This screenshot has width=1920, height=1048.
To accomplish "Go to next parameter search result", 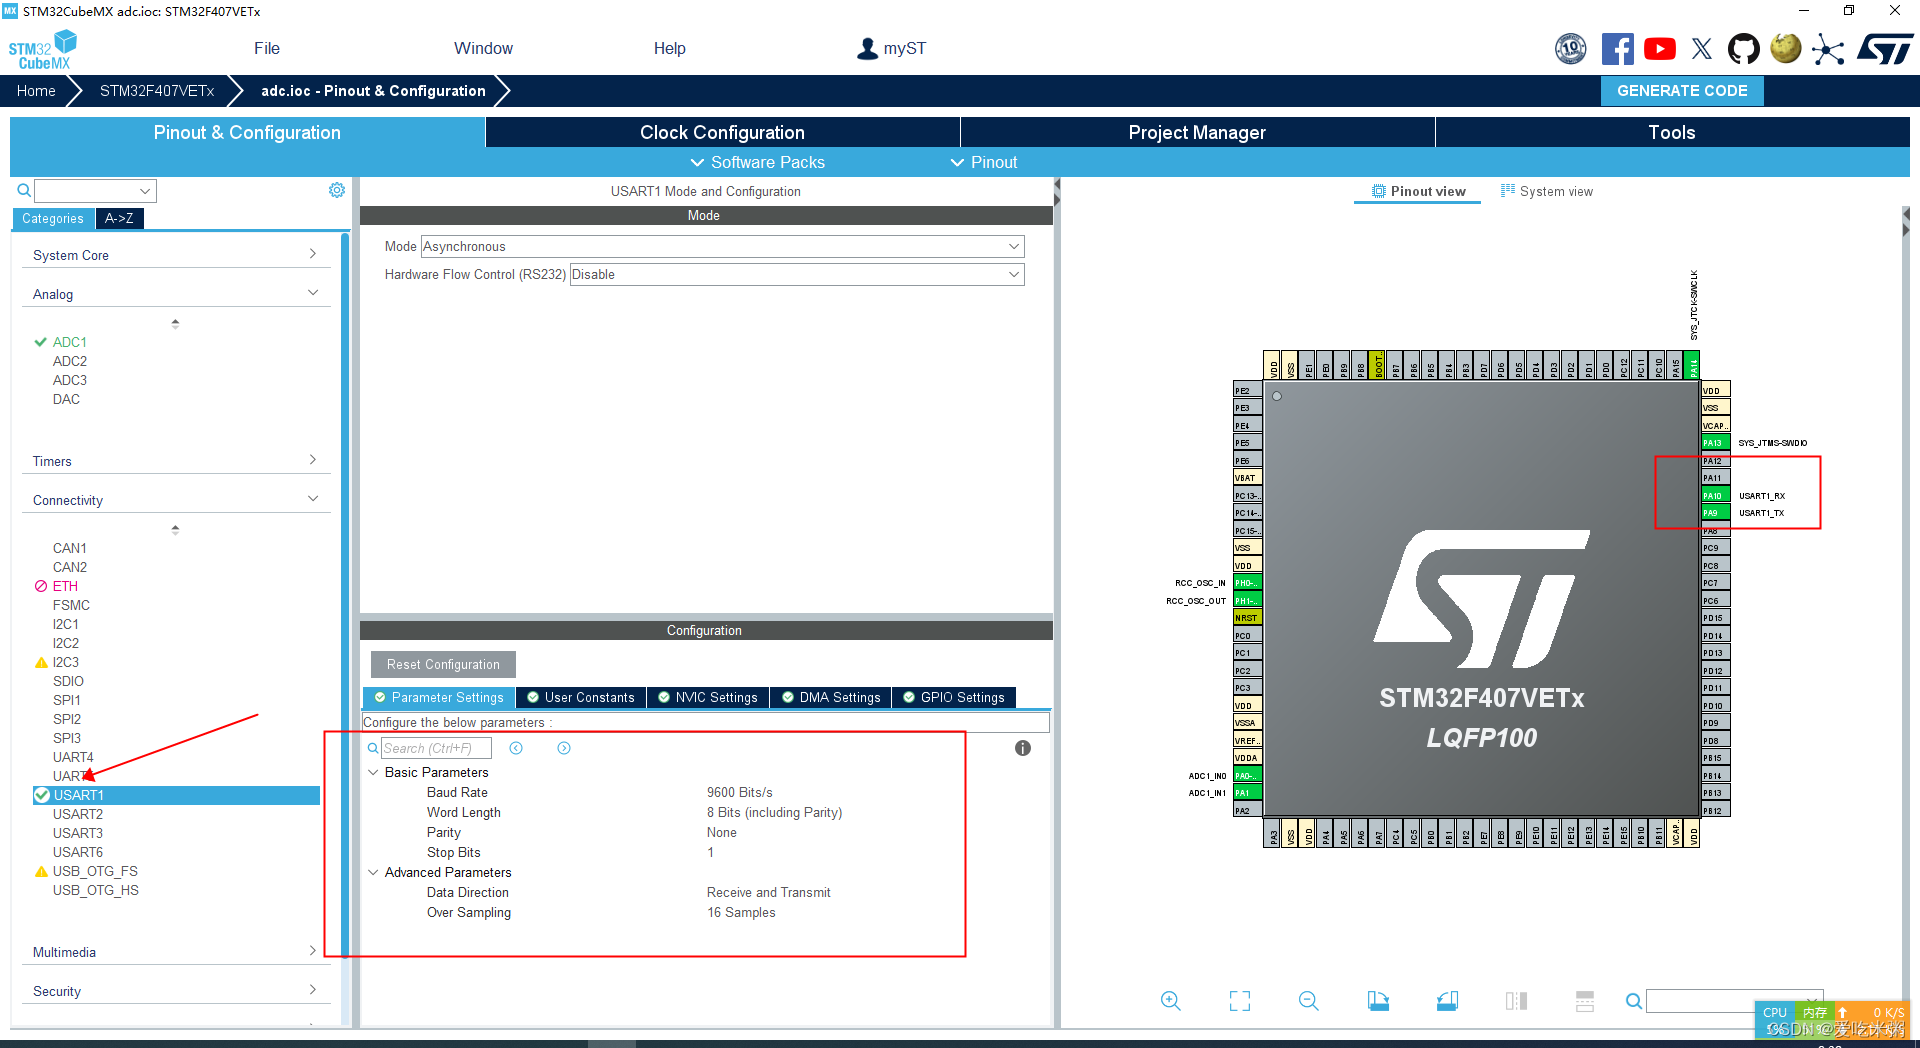I will (x=564, y=748).
